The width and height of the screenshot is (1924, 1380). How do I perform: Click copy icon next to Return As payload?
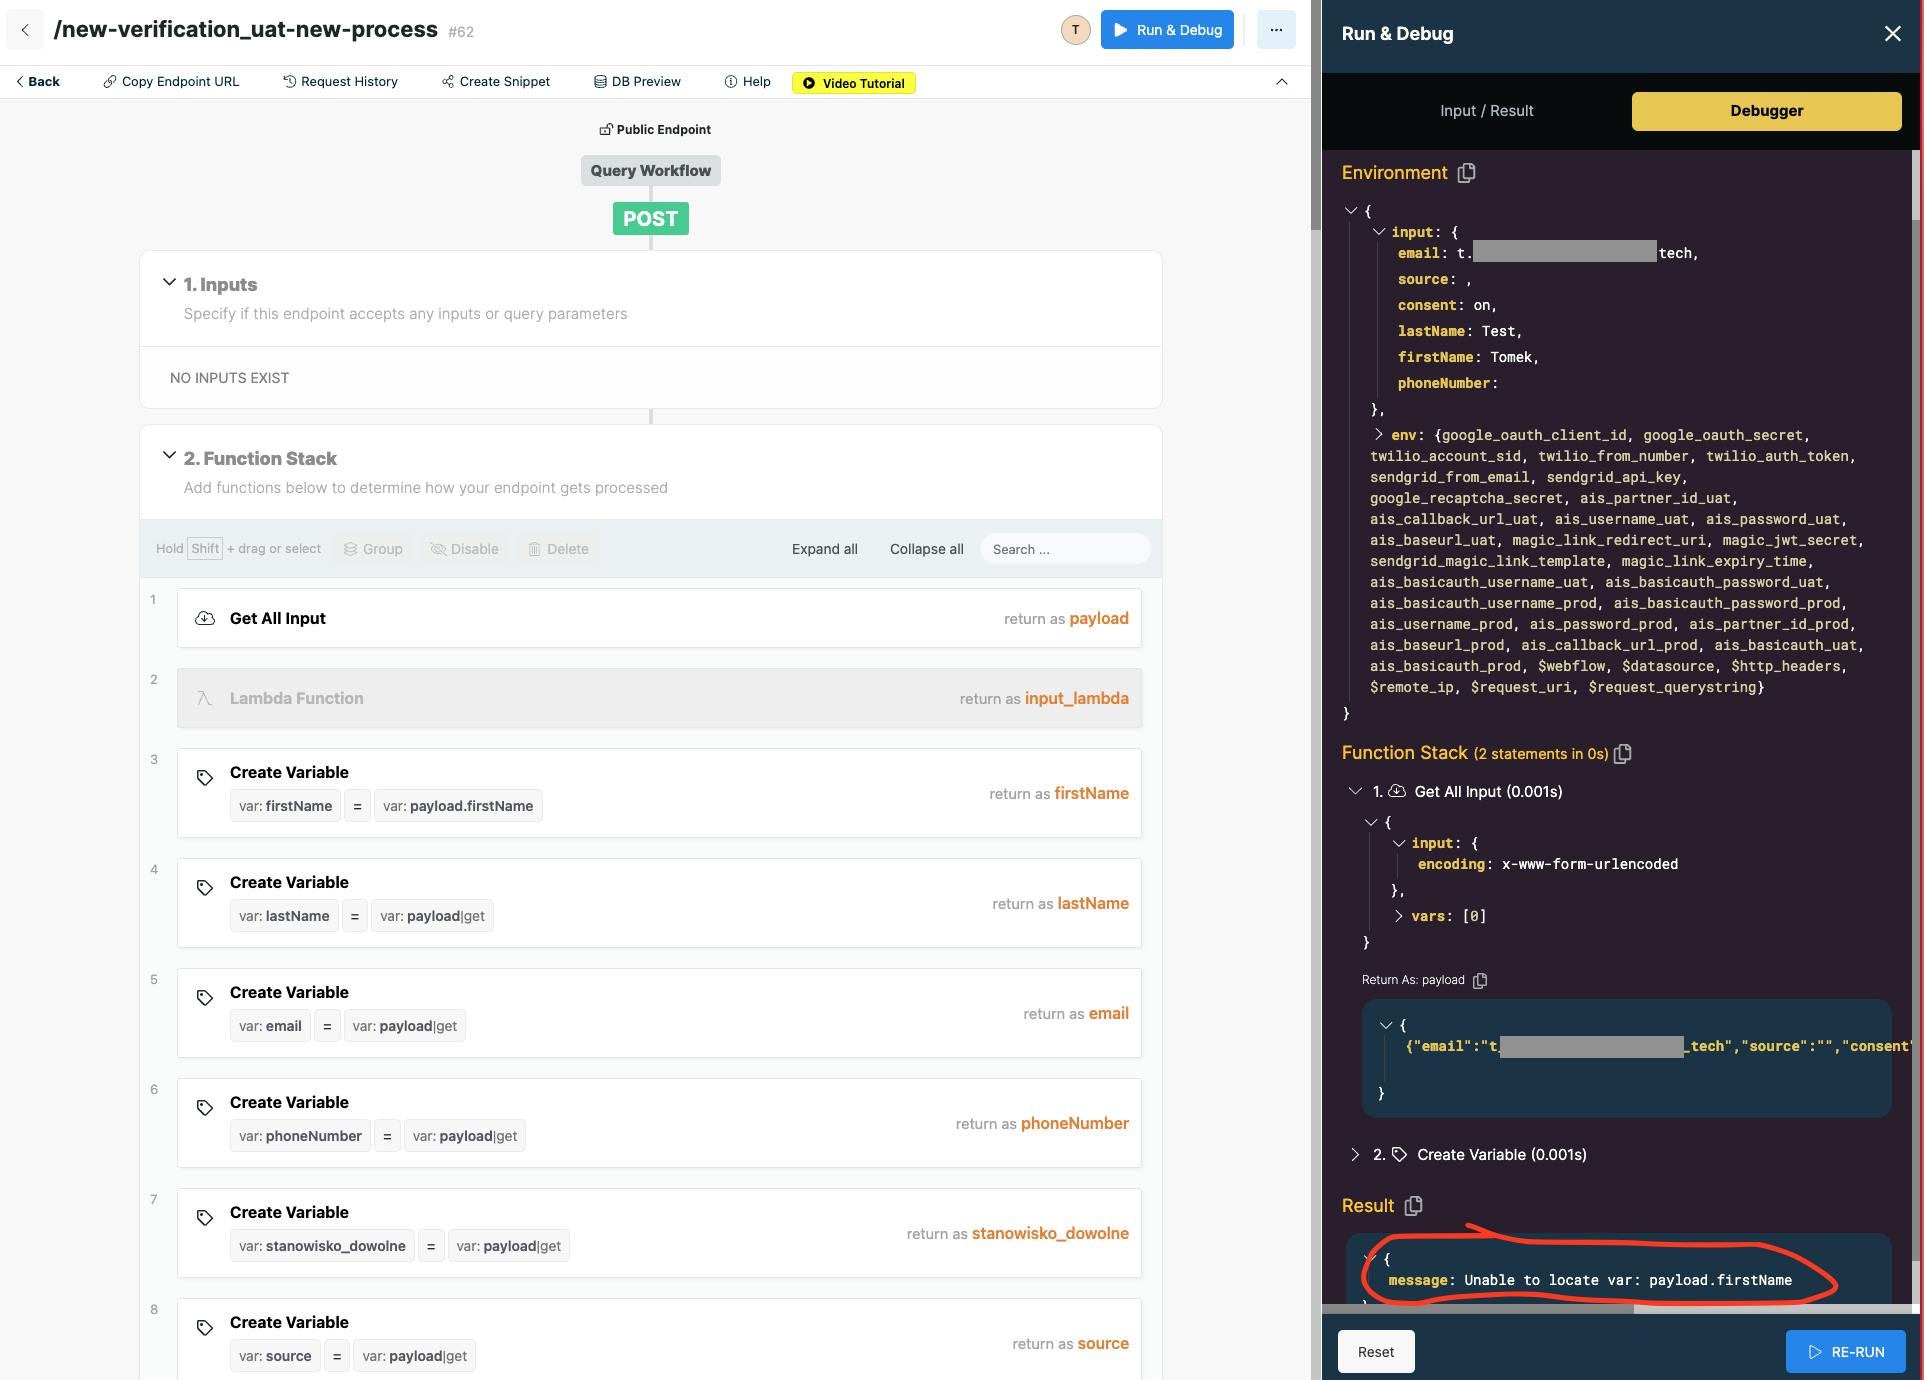[x=1480, y=980]
